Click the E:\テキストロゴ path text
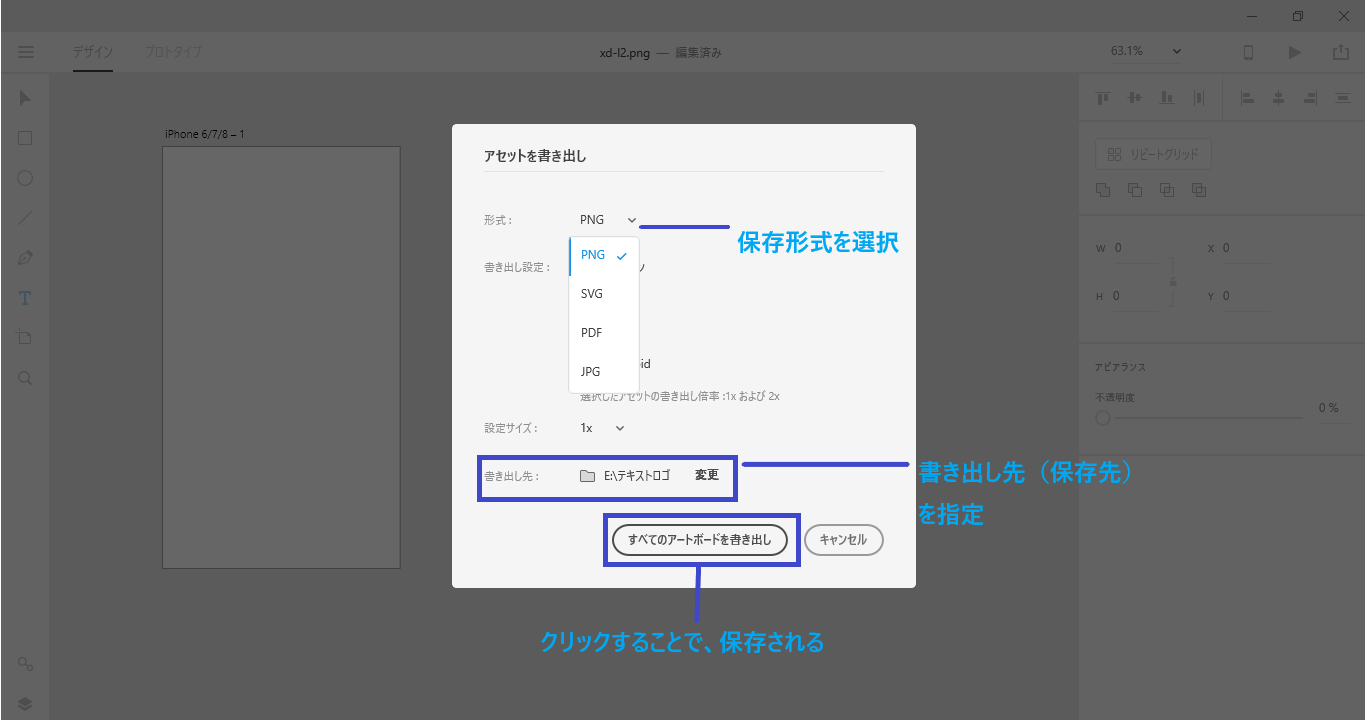The image size is (1365, 720). (637, 475)
